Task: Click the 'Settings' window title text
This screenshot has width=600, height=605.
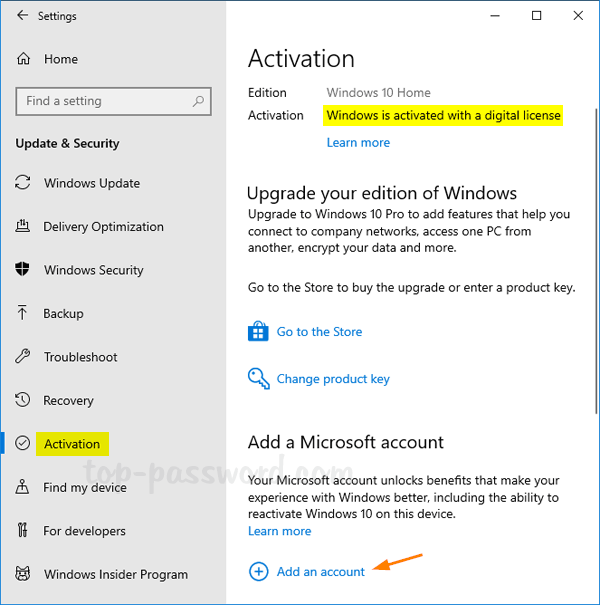Action: point(57,16)
